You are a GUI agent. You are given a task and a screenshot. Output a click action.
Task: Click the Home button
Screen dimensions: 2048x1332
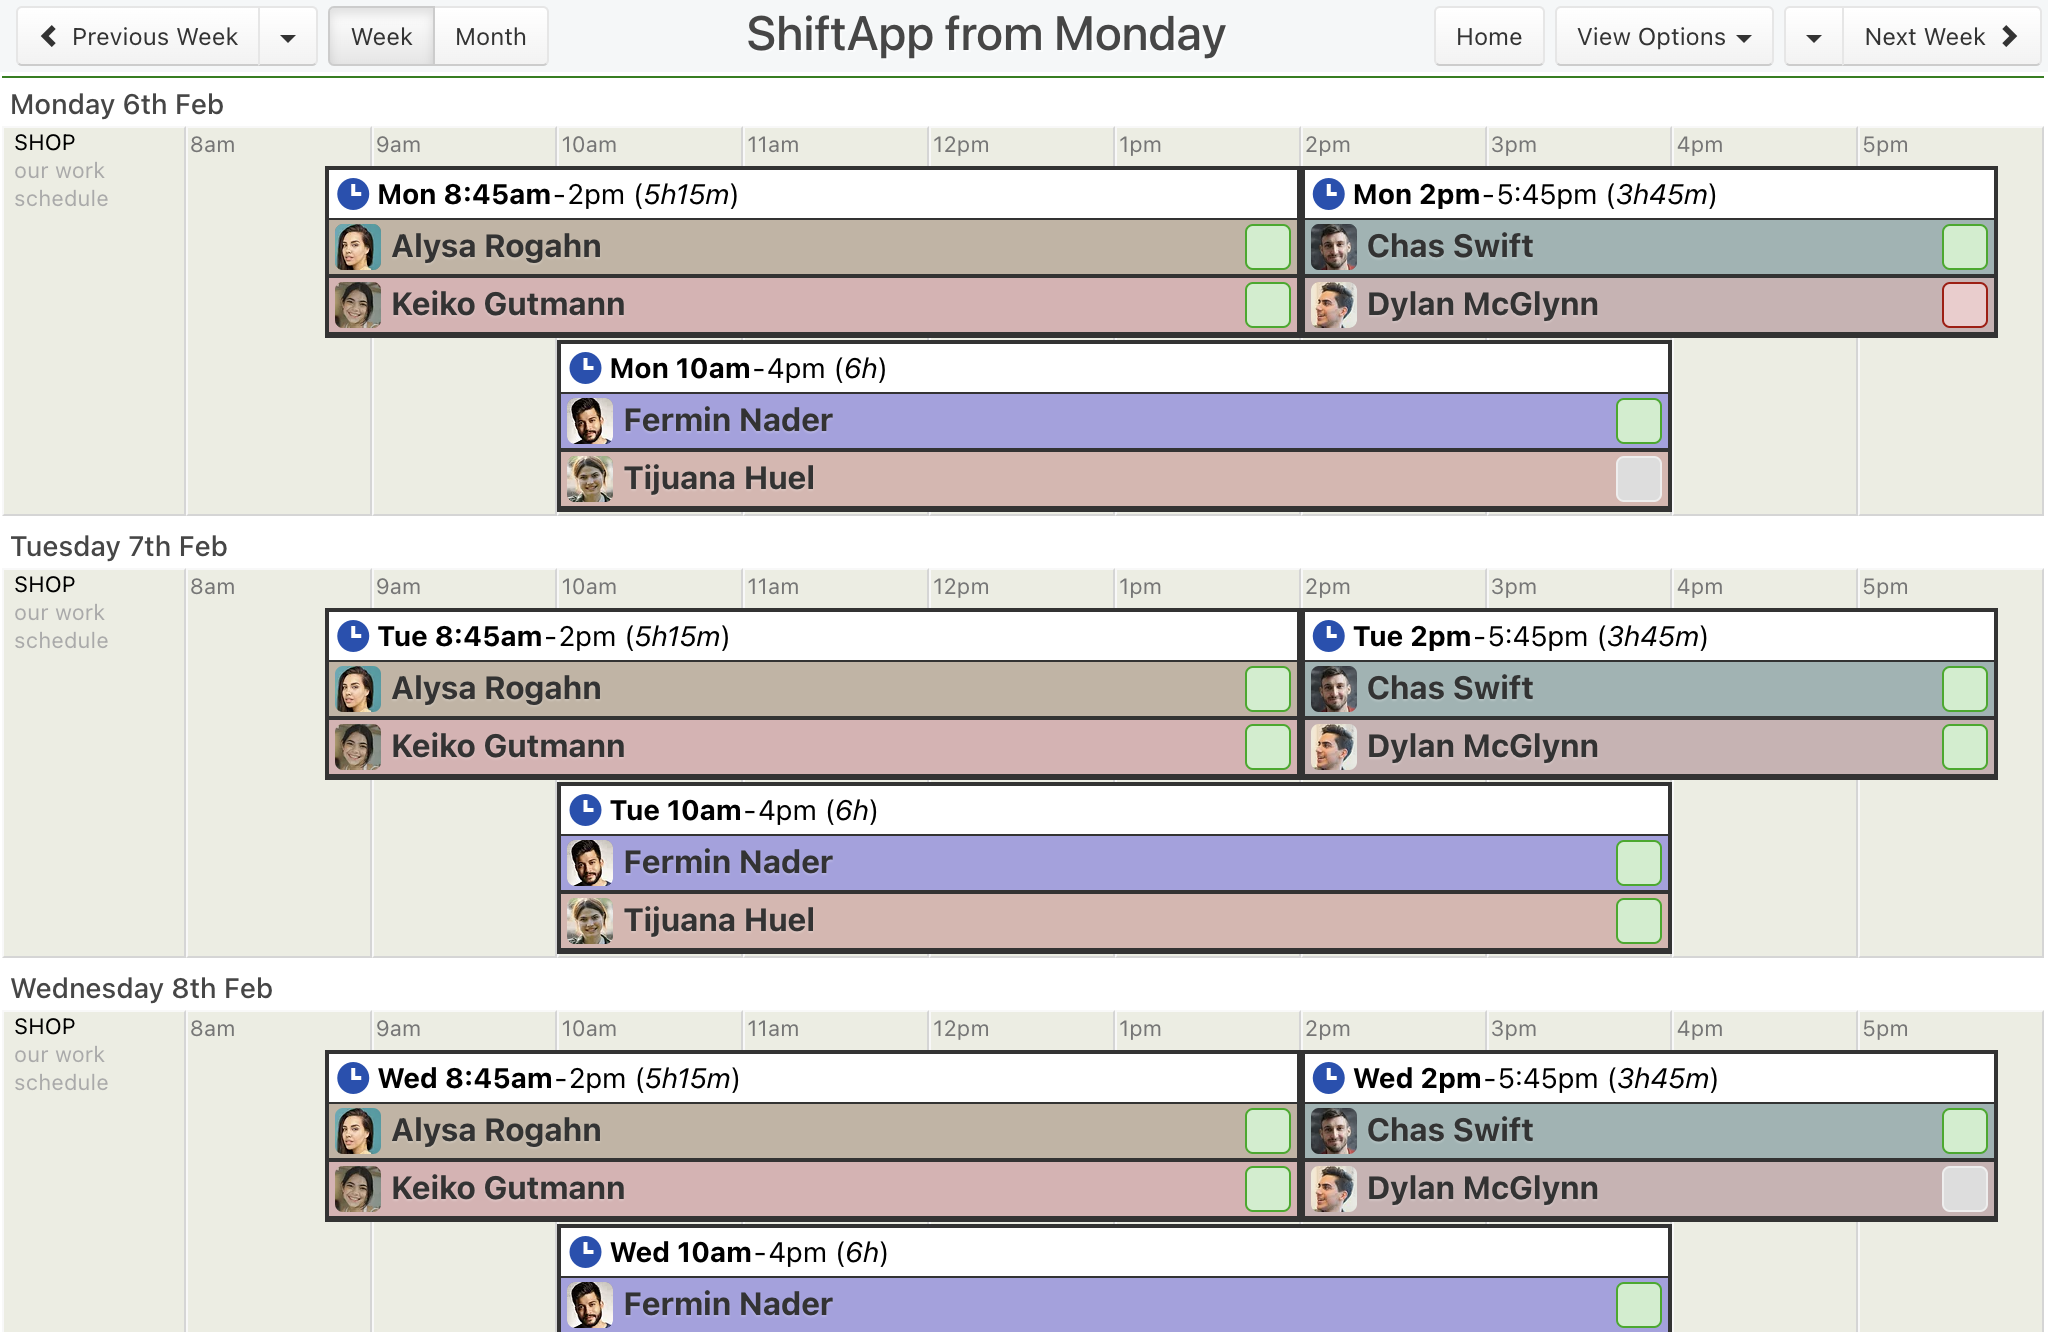coord(1489,37)
